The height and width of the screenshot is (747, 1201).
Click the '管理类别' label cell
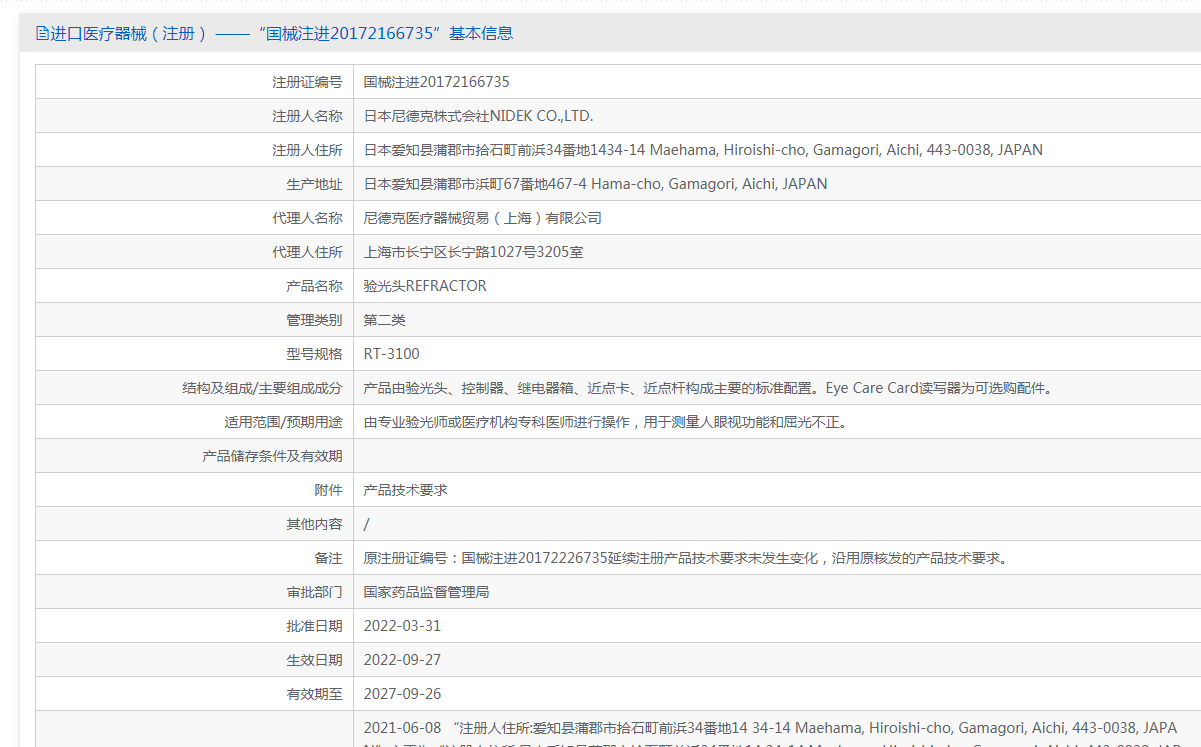pos(195,320)
